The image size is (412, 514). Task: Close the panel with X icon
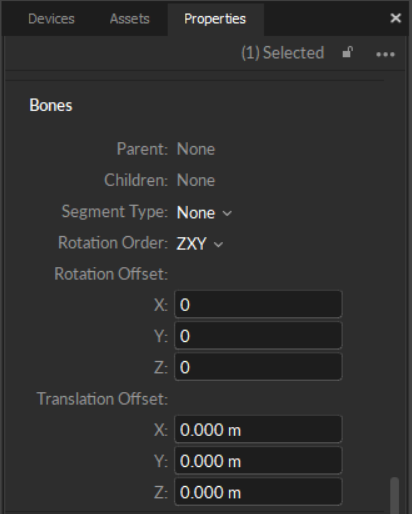pos(395,18)
